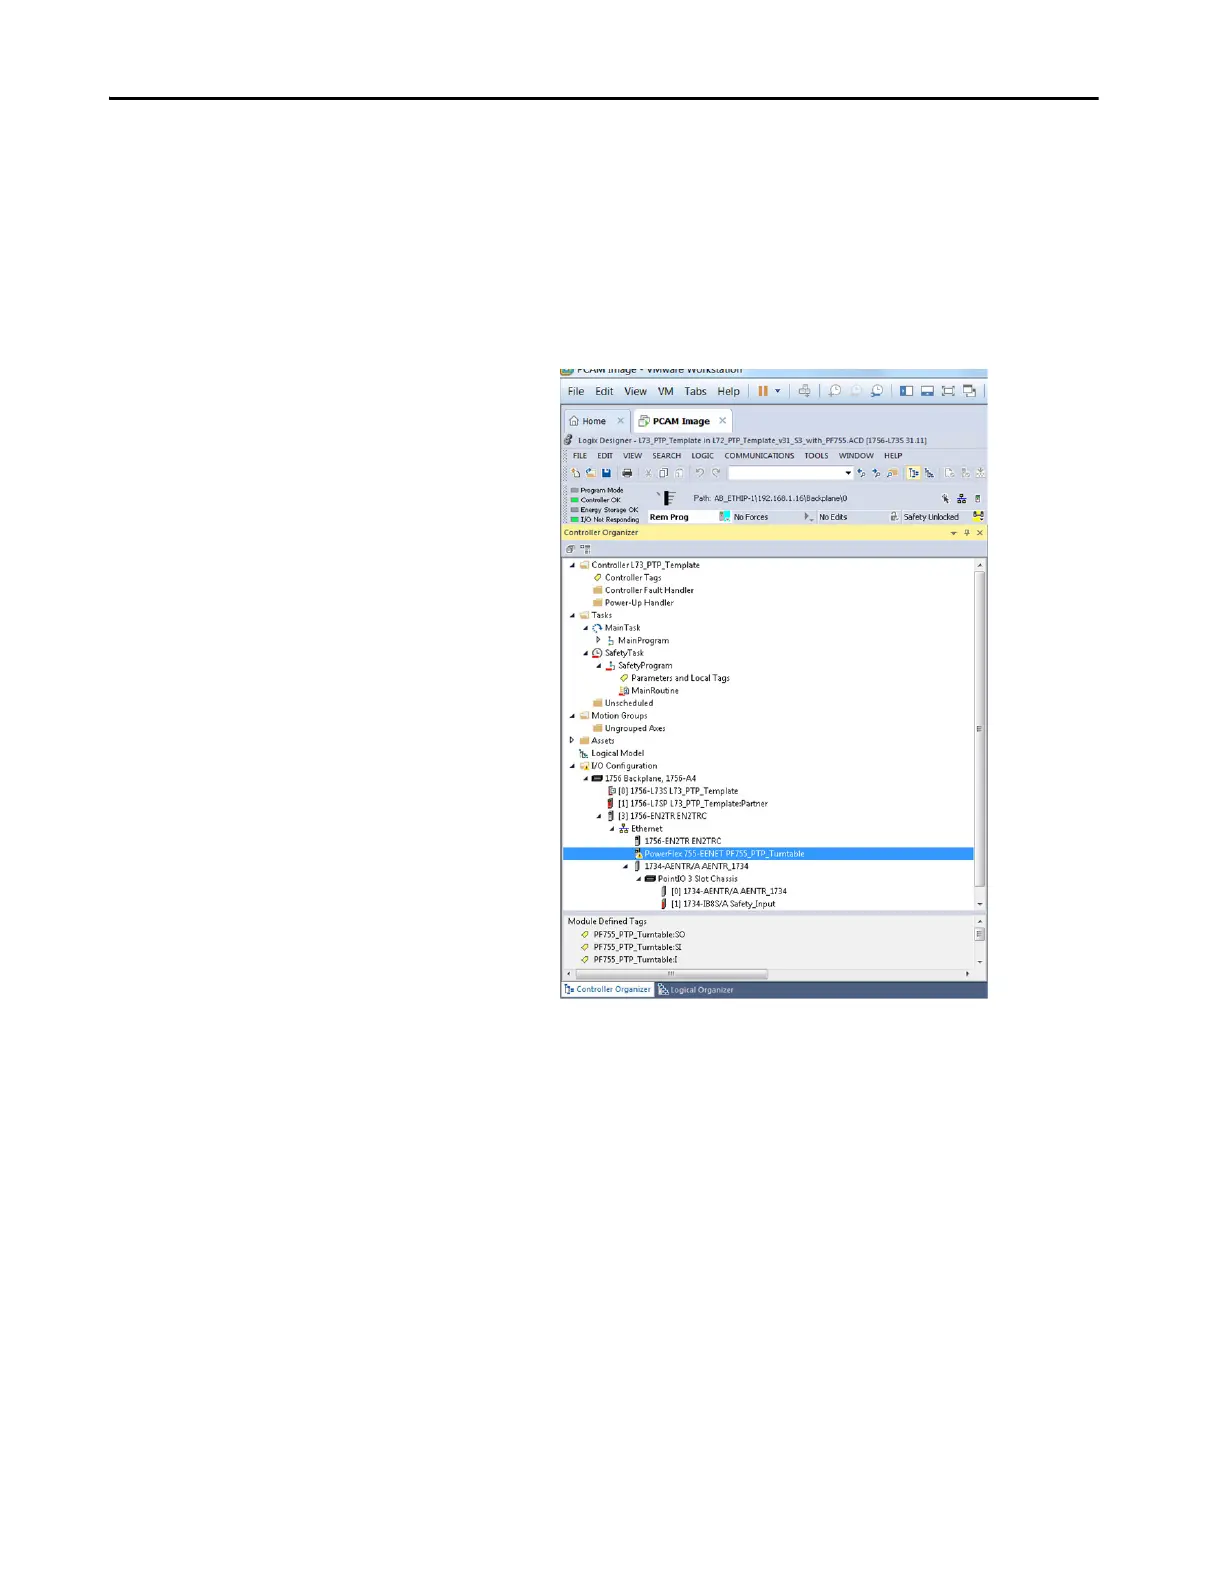Open the VMware VM menu
Screen dimensions: 1224x1584
(666, 391)
